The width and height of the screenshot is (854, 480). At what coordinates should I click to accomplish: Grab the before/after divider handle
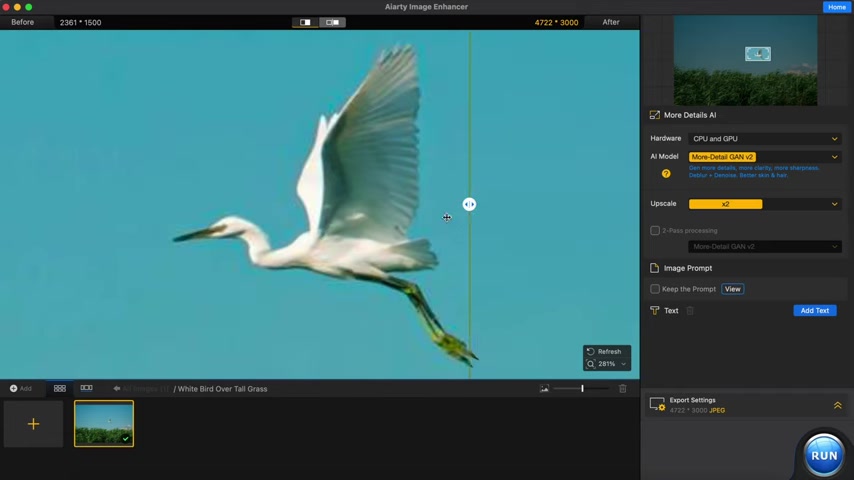click(469, 204)
